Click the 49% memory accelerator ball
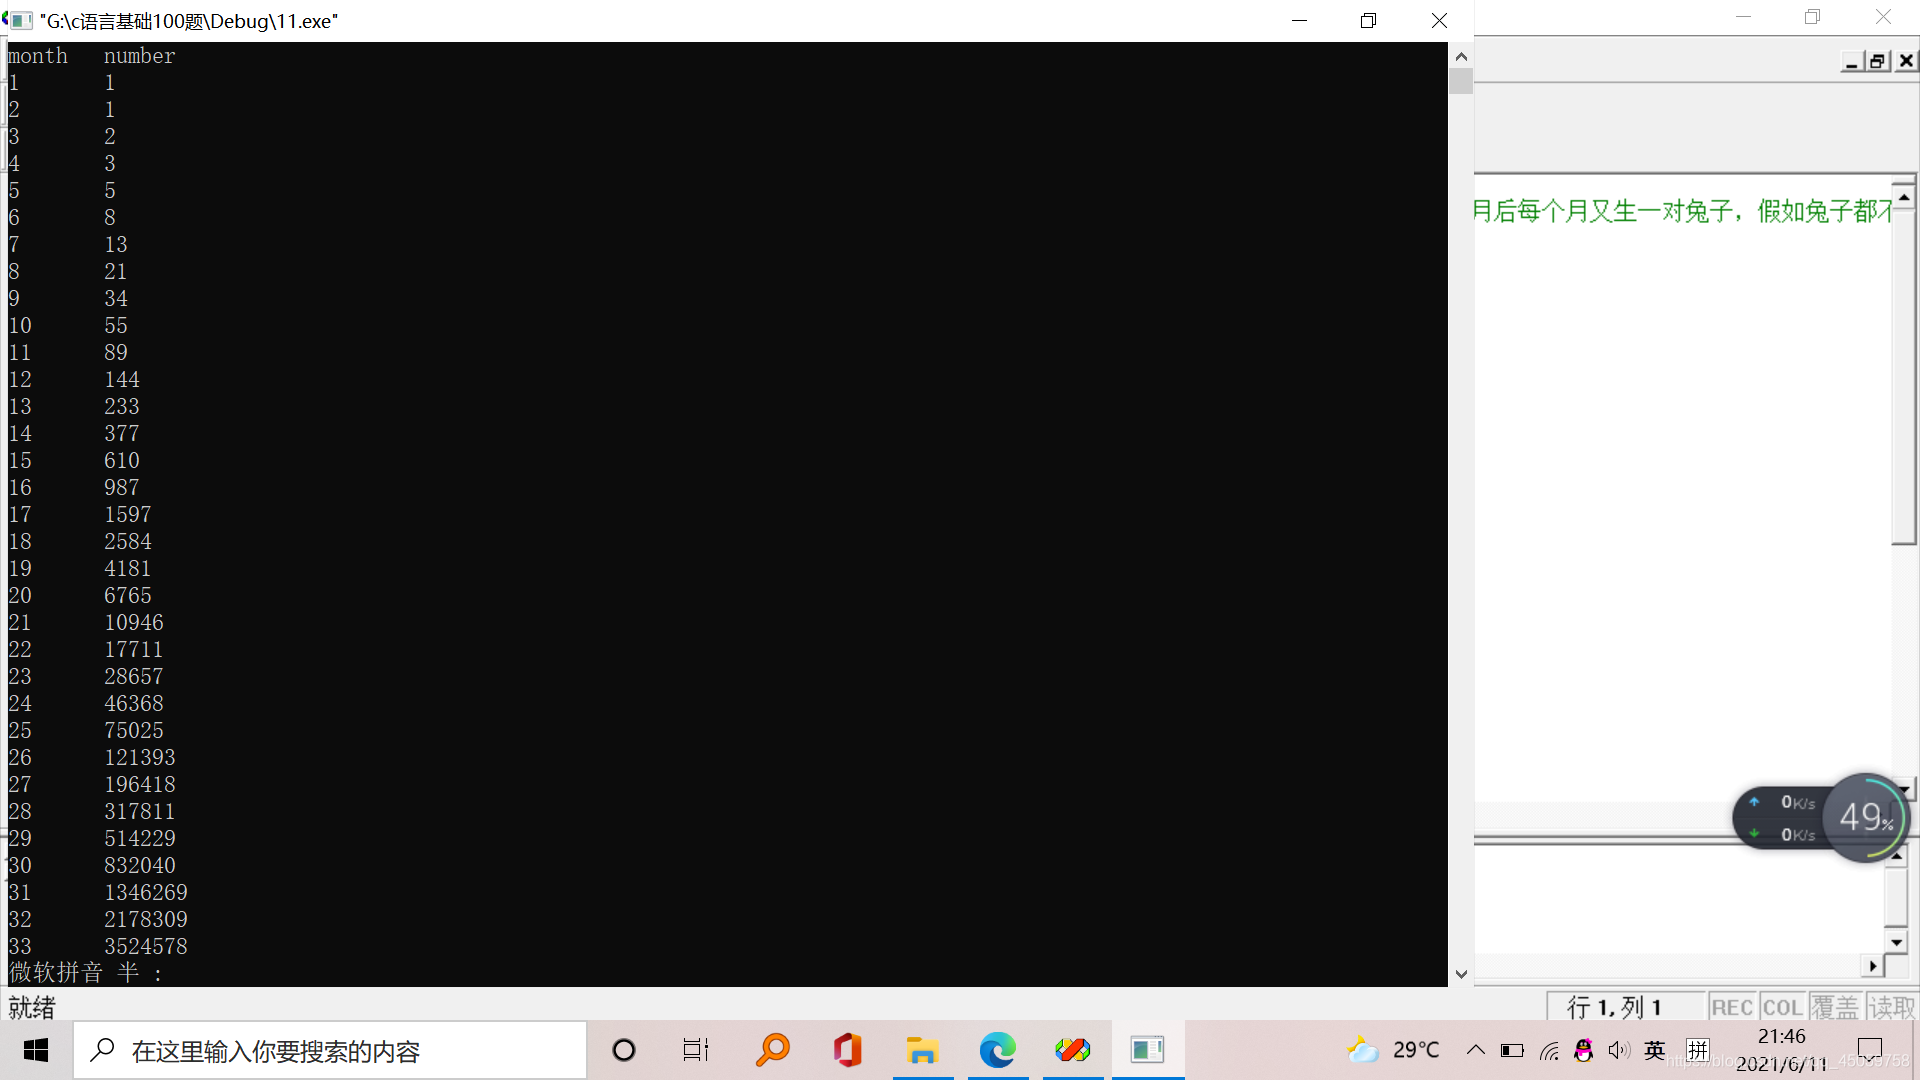 [x=1866, y=817]
